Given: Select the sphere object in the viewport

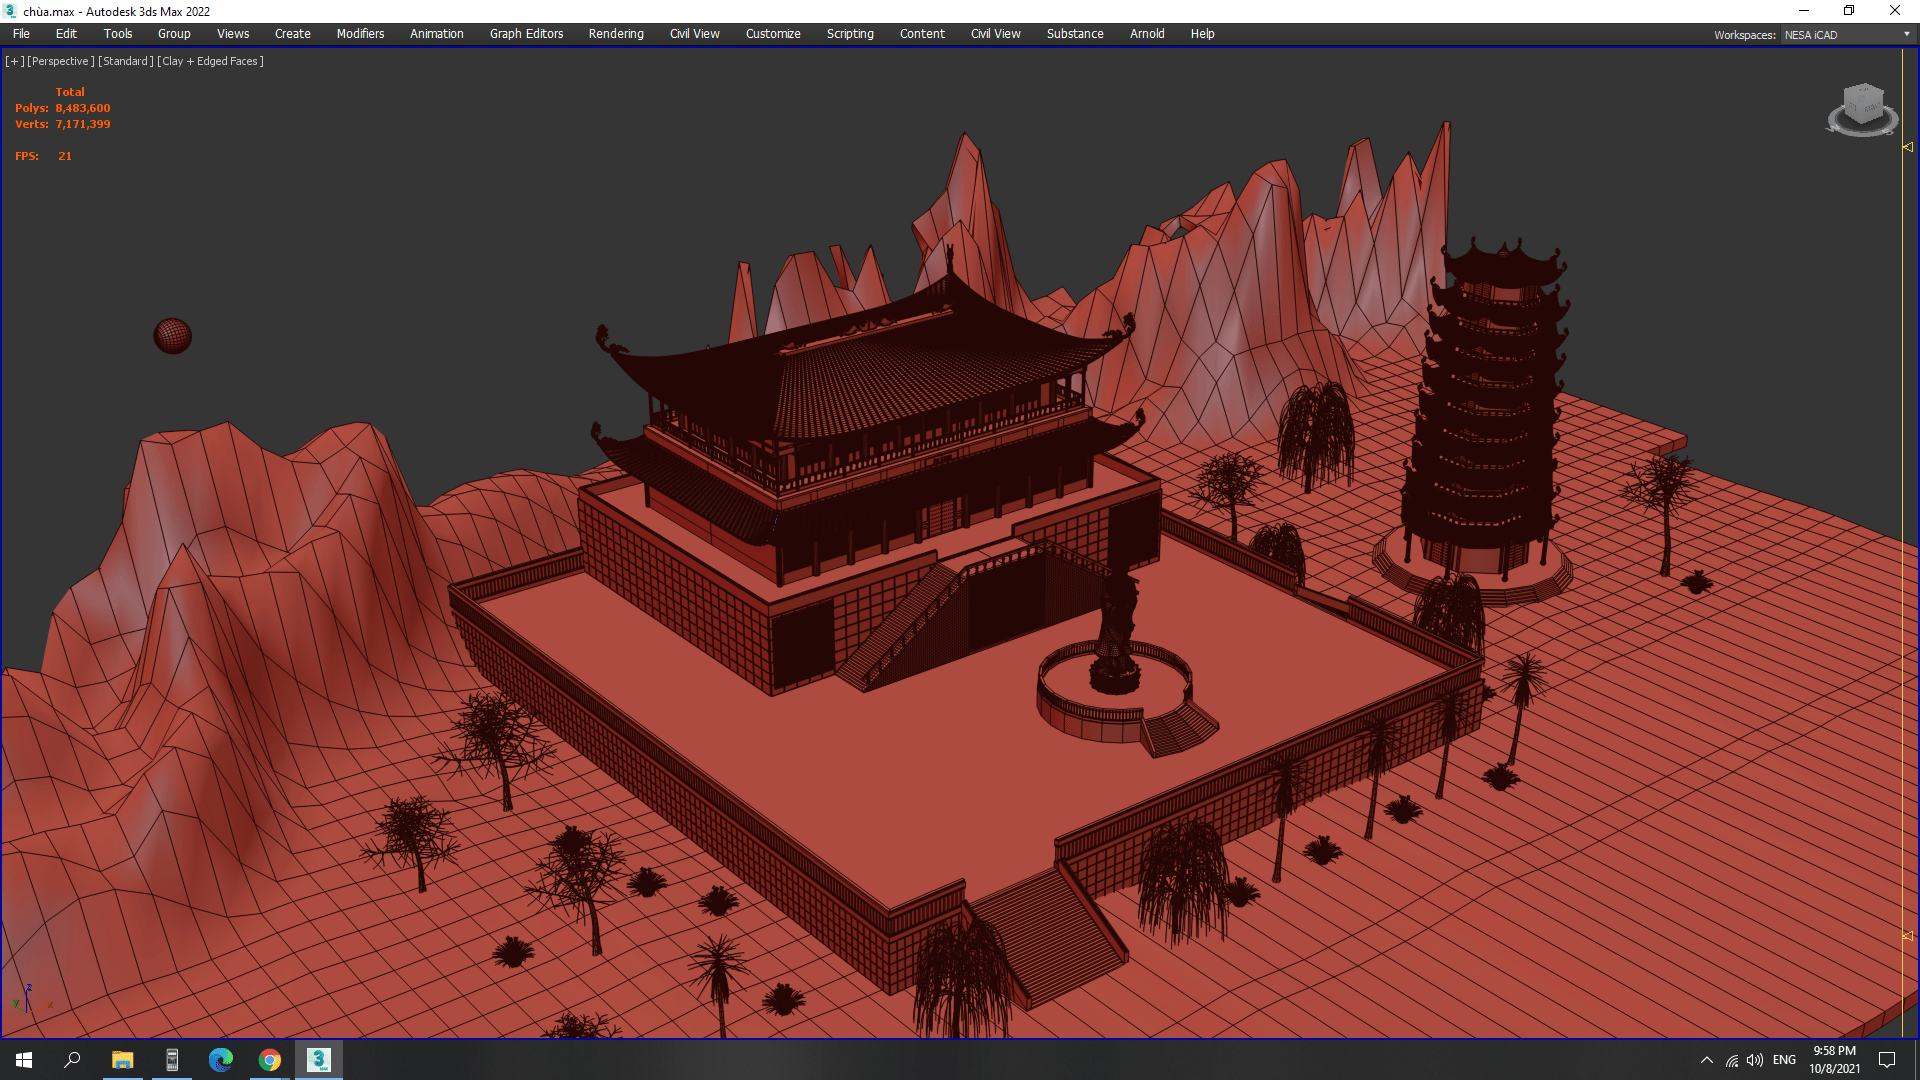Looking at the screenshot, I should point(172,336).
